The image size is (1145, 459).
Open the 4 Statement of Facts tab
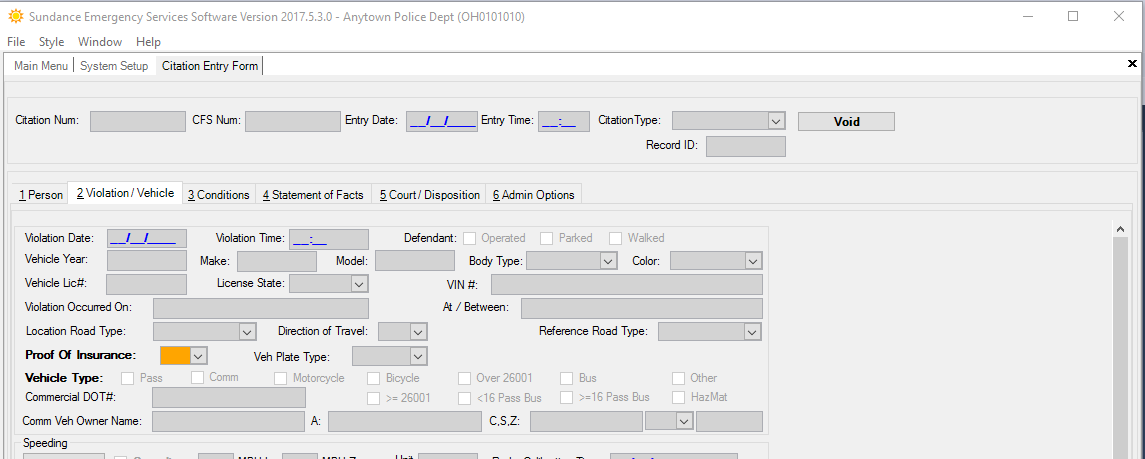point(313,195)
